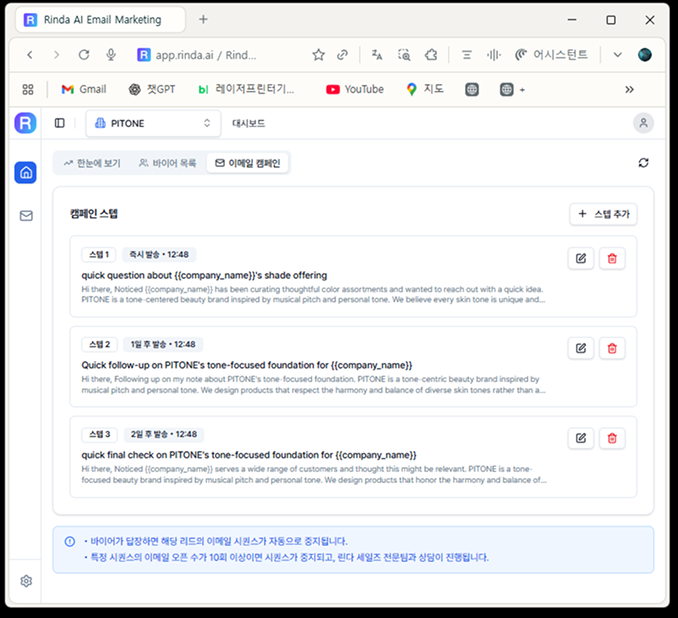
Task: Open a new browser tab with plus
Action: pos(203,19)
